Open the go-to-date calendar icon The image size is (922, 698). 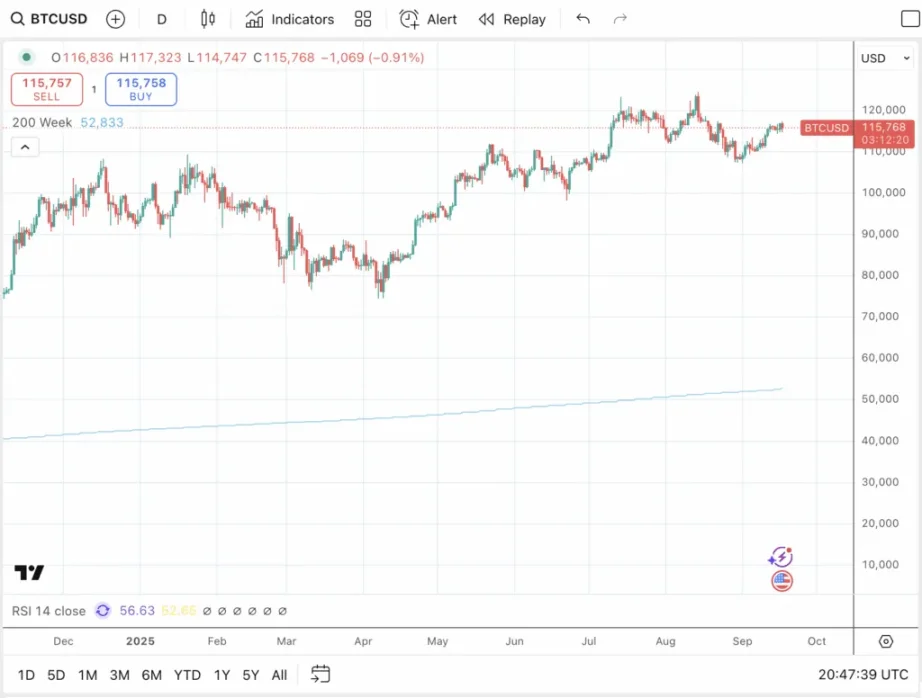320,675
